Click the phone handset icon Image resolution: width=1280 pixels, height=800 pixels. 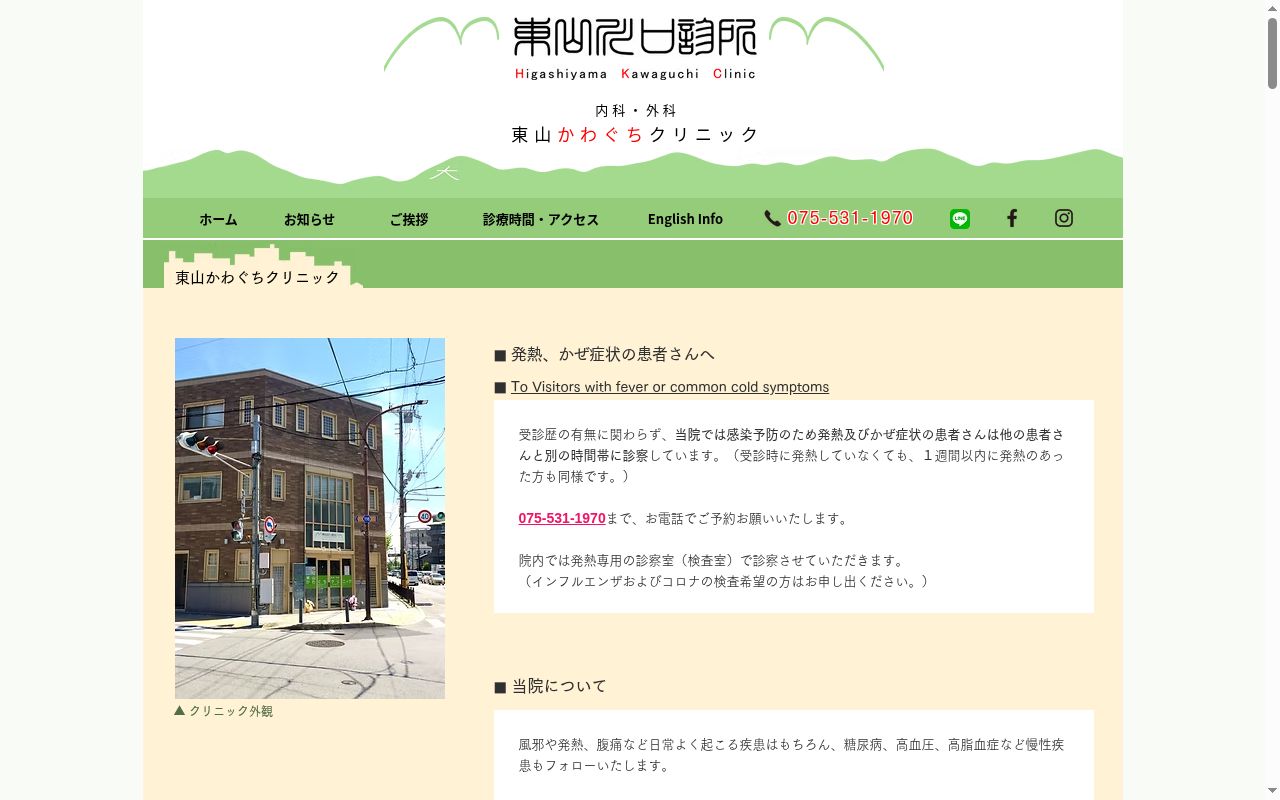click(x=772, y=218)
